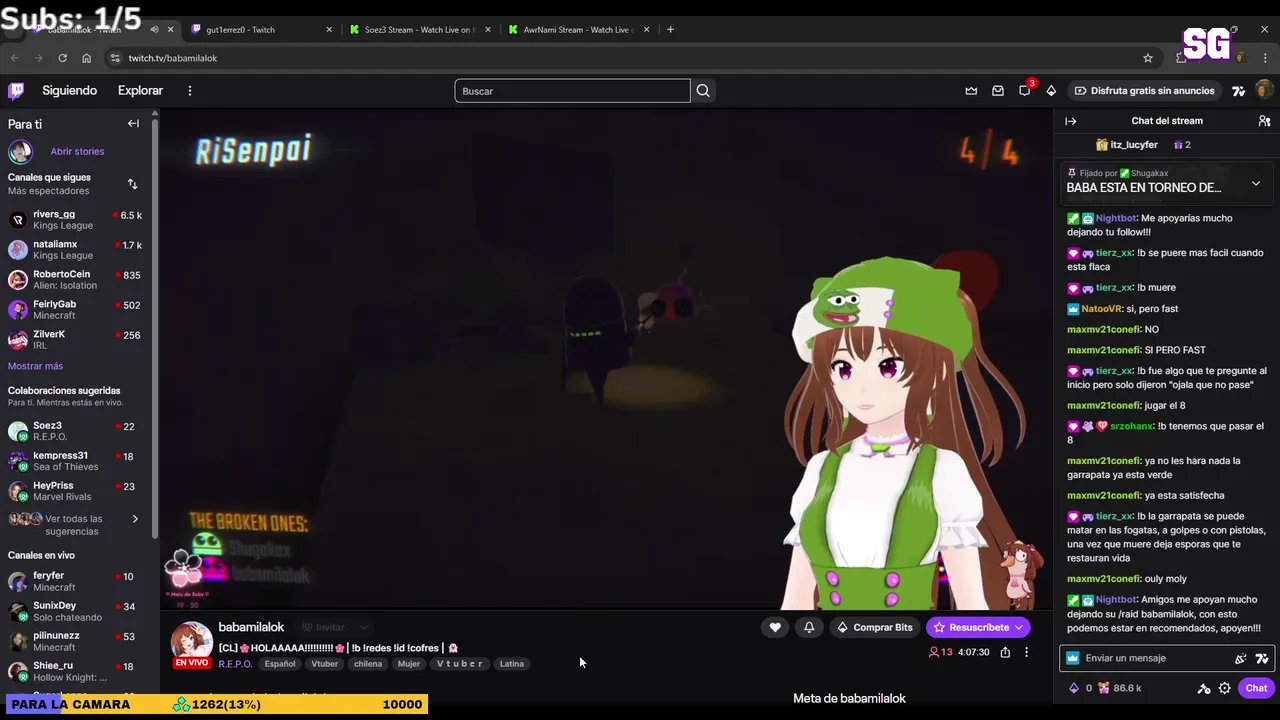
Task: Send message with the Chat button
Action: [1256, 688]
